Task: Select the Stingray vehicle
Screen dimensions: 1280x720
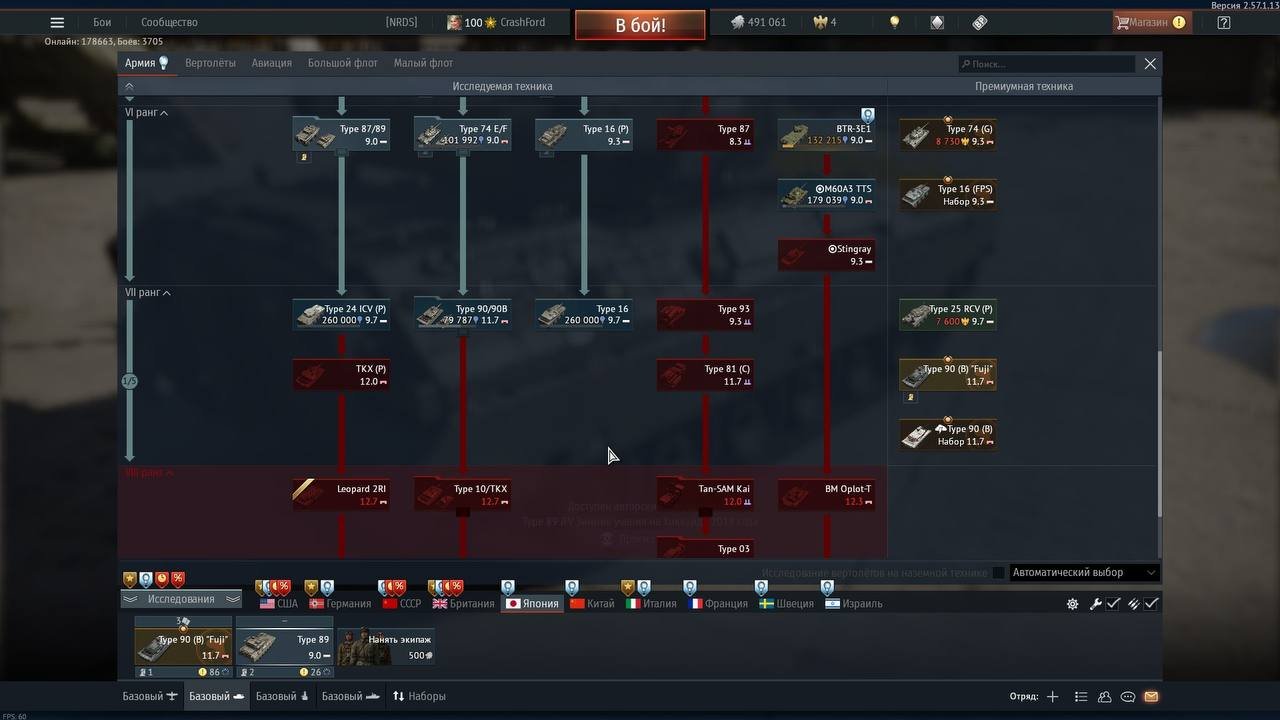Action: pos(827,255)
